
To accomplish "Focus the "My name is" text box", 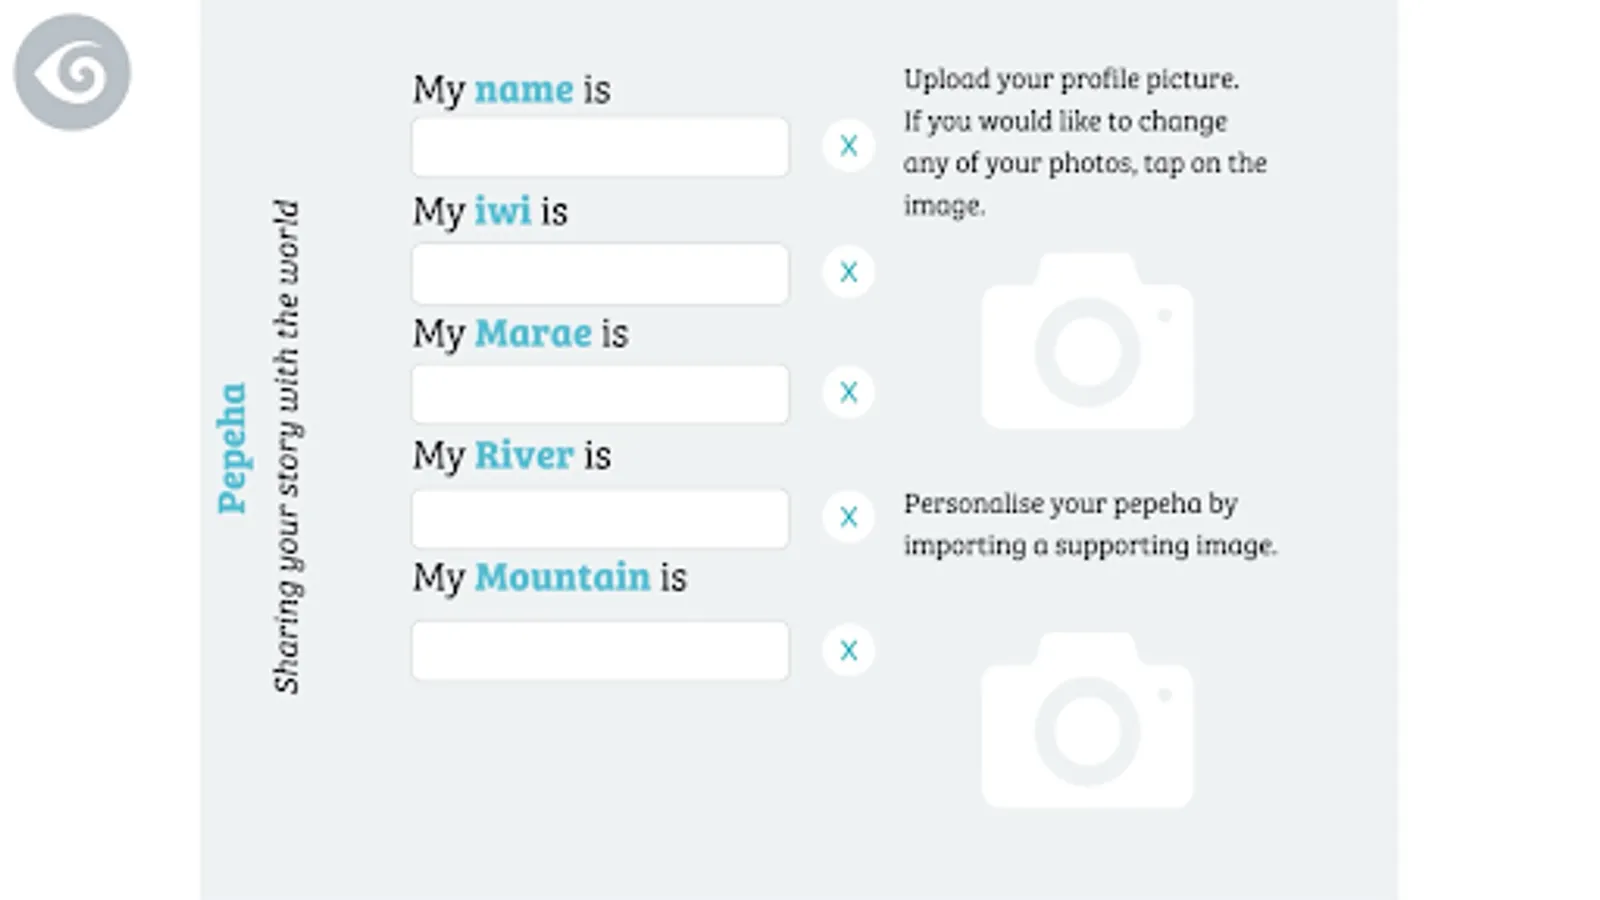I will point(600,147).
